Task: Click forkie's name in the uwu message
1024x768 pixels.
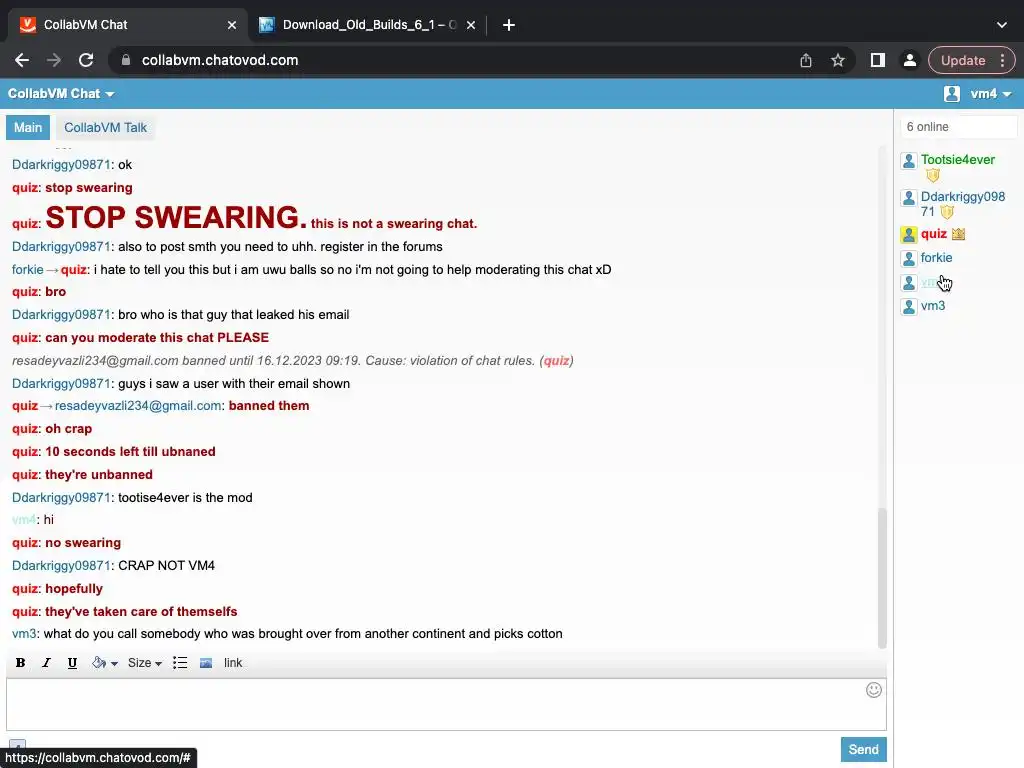Action: tap(27, 269)
